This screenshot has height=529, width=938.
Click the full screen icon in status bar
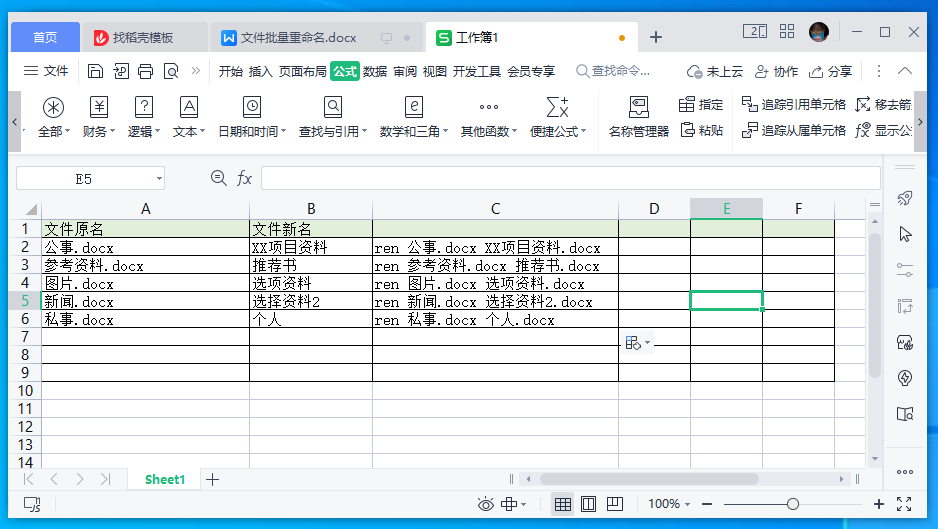tap(904, 504)
